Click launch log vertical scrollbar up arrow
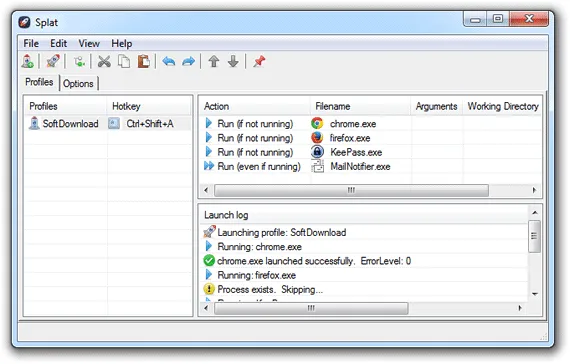 tap(535, 213)
